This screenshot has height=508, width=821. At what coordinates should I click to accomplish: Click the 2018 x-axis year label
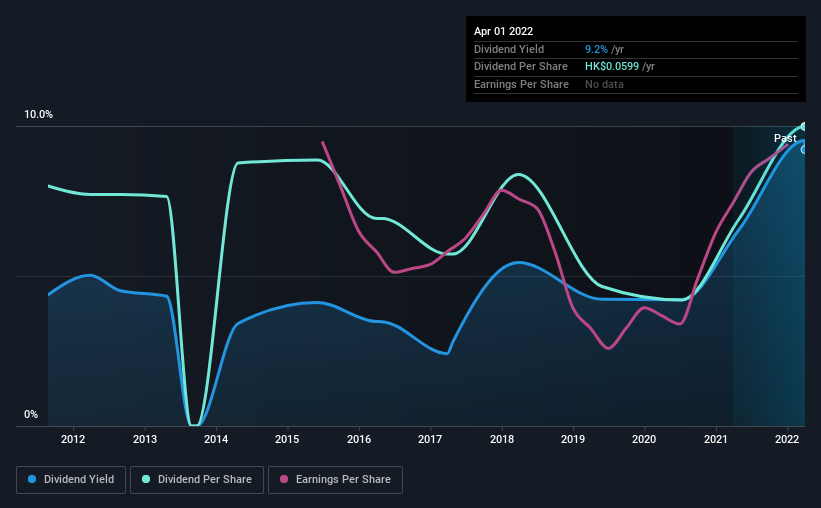click(x=502, y=439)
